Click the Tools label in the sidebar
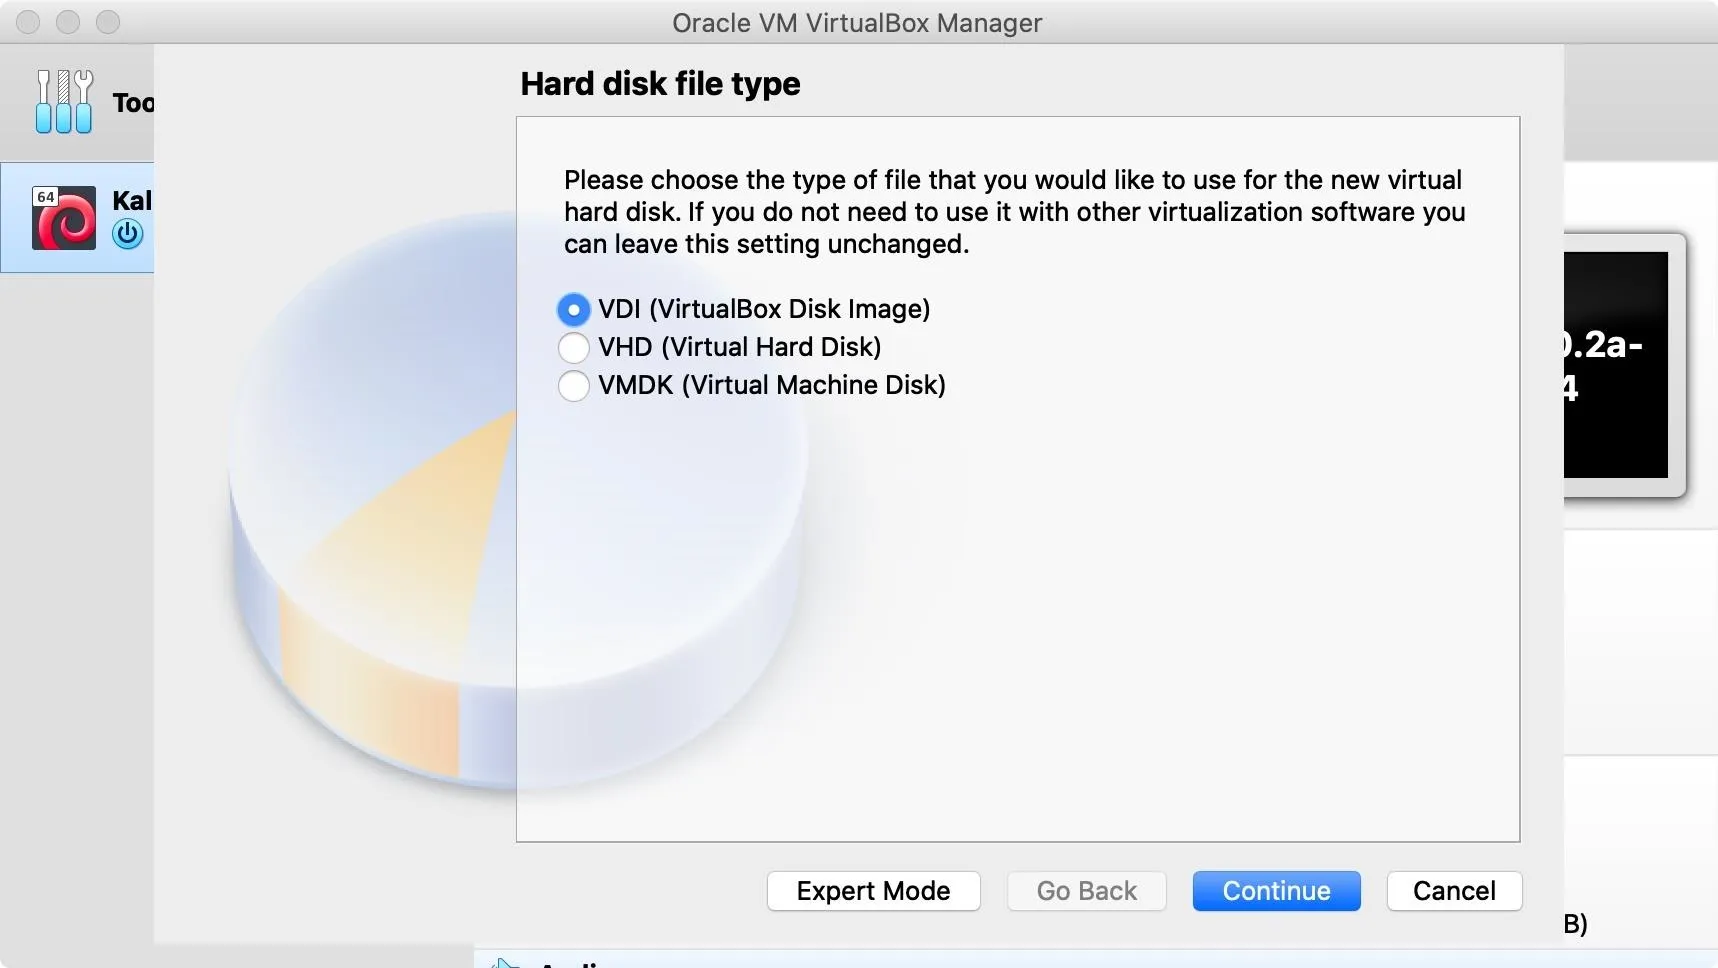The height and width of the screenshot is (968, 1718). [x=133, y=102]
